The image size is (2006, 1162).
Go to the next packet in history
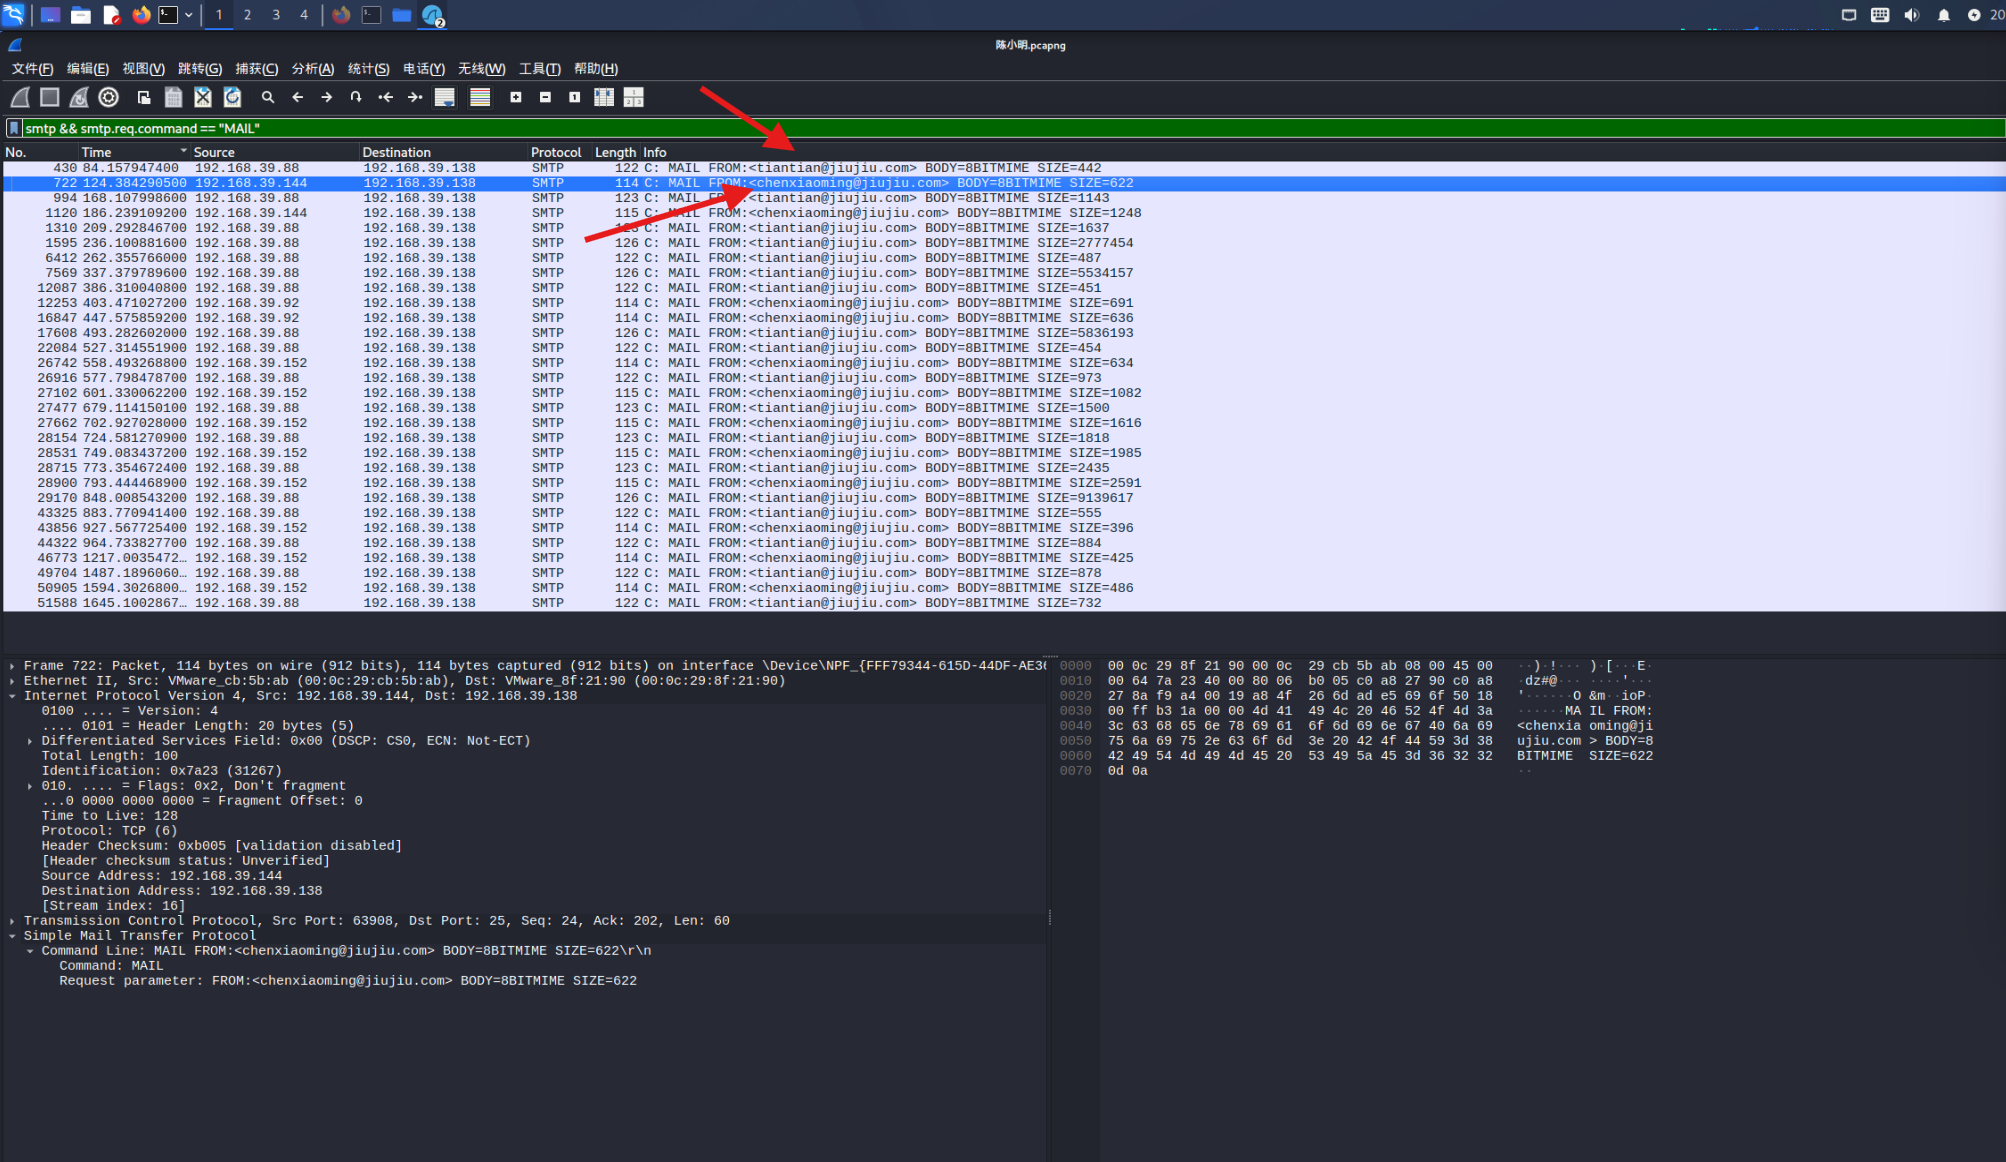point(327,97)
